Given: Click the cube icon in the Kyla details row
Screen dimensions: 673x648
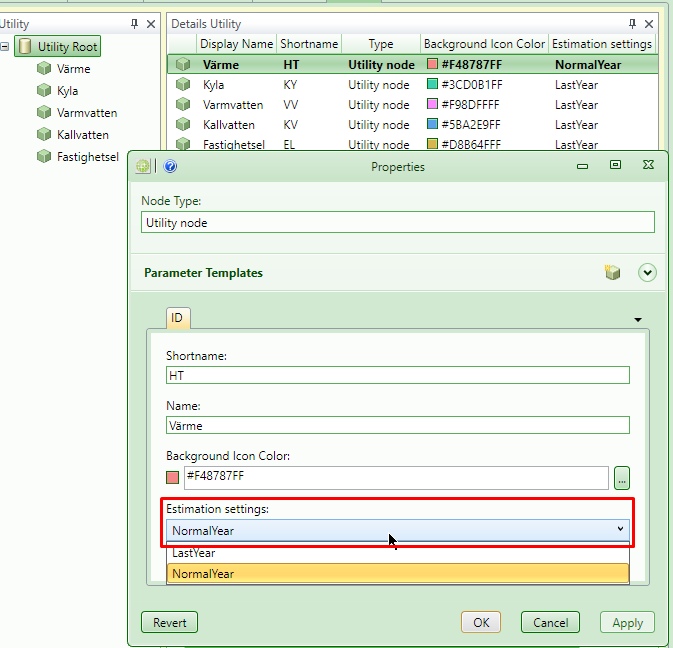Looking at the screenshot, I should 183,84.
